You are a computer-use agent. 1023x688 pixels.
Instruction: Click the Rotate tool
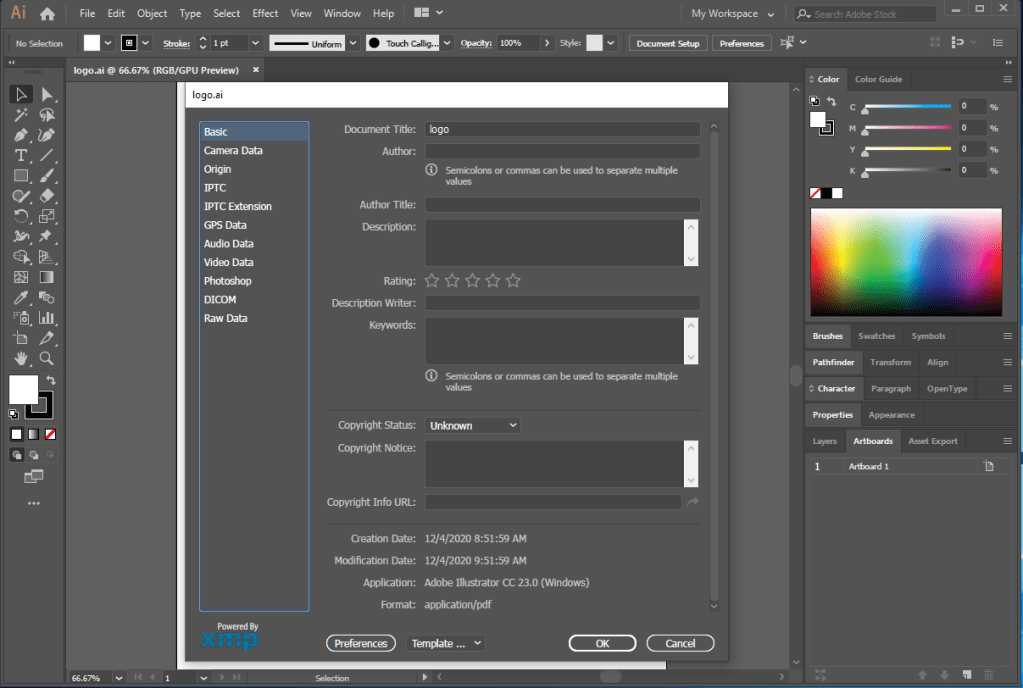click(x=20, y=216)
